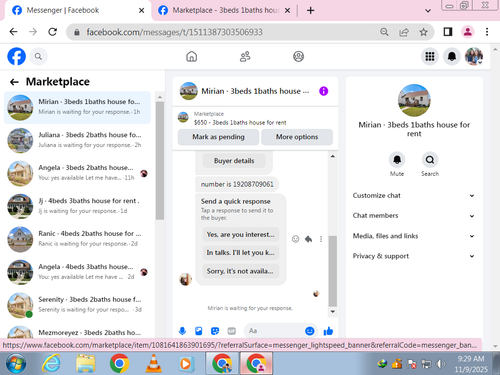This screenshot has width=500, height=375.
Task: Open the Windows Start button
Action: coord(16,363)
